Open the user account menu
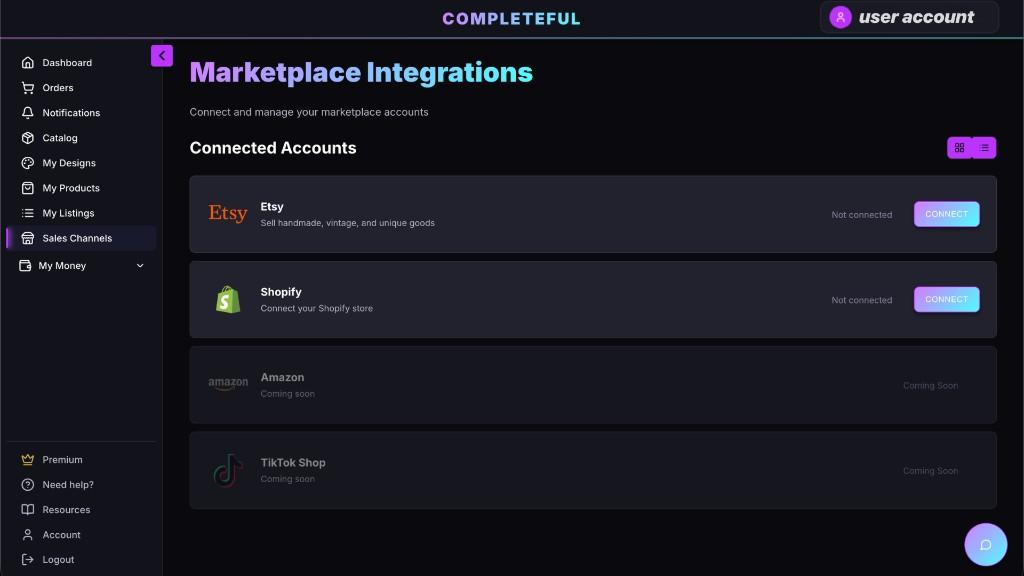 (x=908, y=16)
